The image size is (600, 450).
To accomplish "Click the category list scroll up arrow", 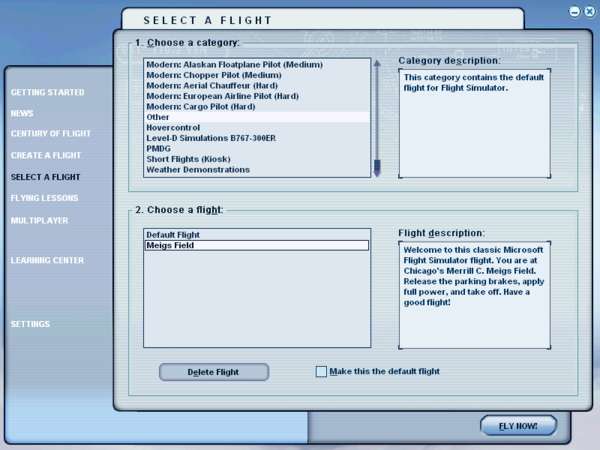I will click(x=377, y=64).
